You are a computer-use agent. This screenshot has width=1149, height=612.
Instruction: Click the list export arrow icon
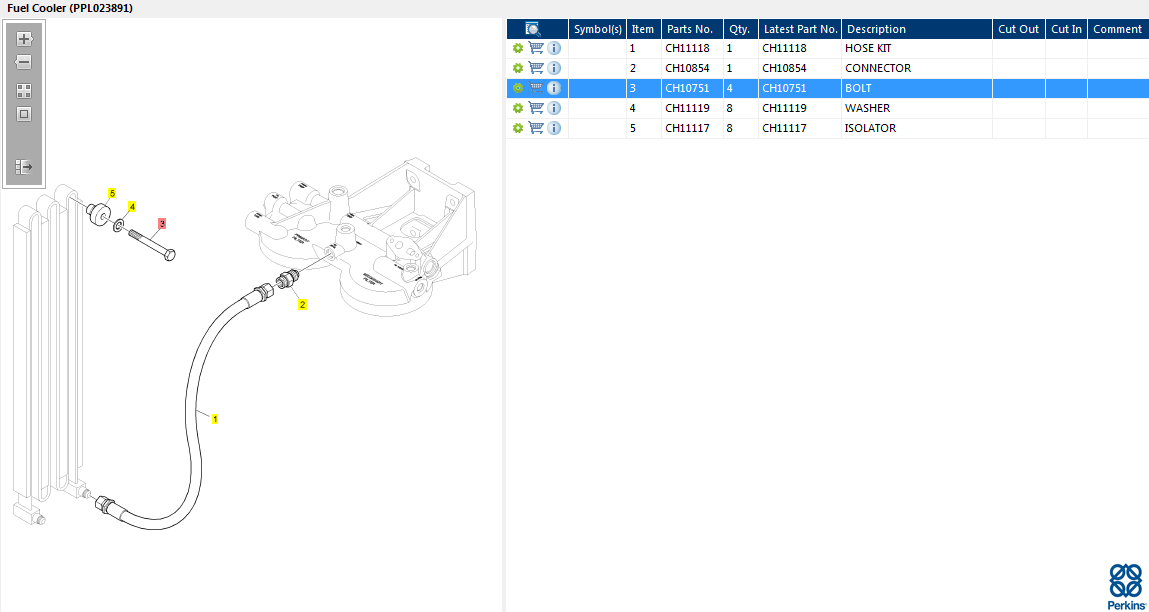tap(24, 167)
